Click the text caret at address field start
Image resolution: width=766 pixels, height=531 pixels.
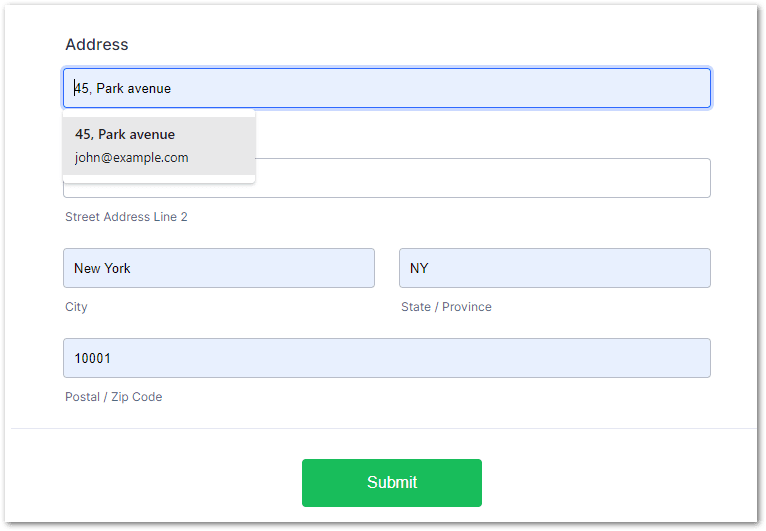pyautogui.click(x=75, y=88)
